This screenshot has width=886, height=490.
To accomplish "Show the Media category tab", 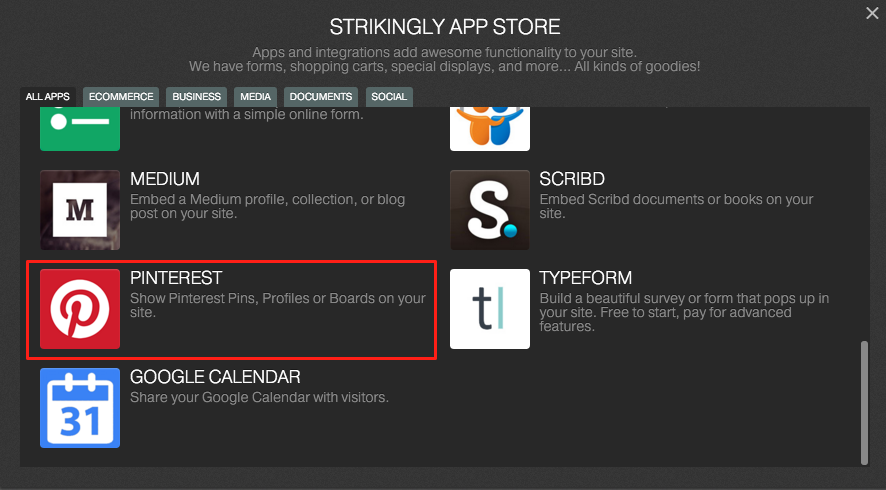I will [255, 97].
